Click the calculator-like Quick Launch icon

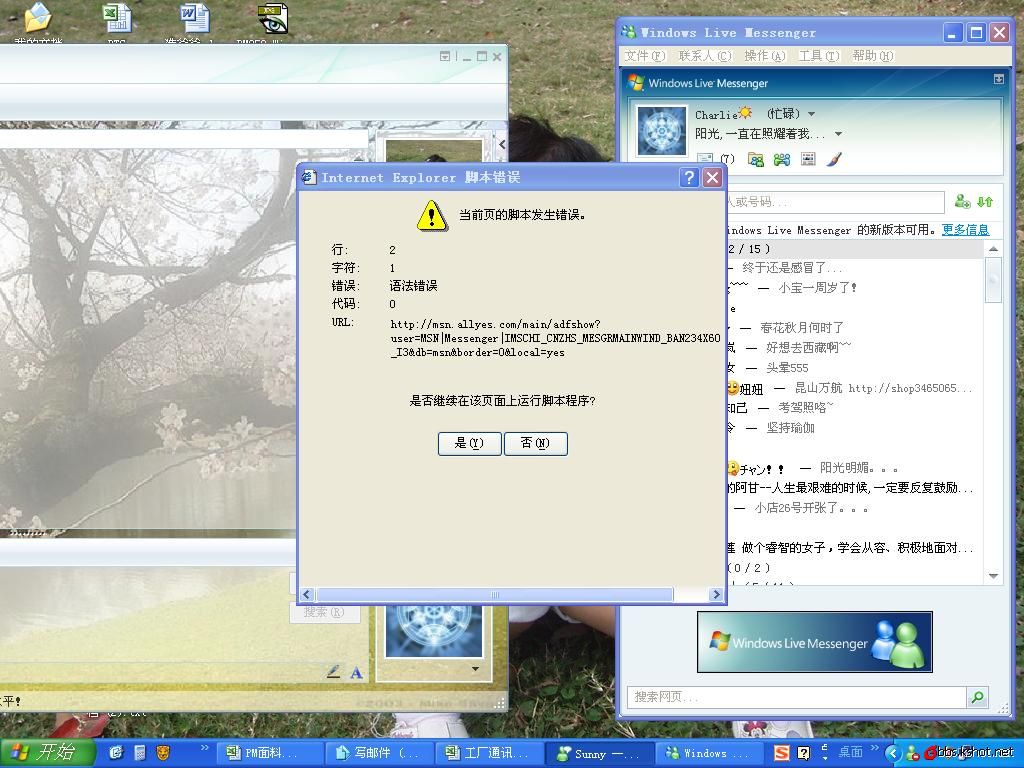pyautogui.click(x=140, y=753)
